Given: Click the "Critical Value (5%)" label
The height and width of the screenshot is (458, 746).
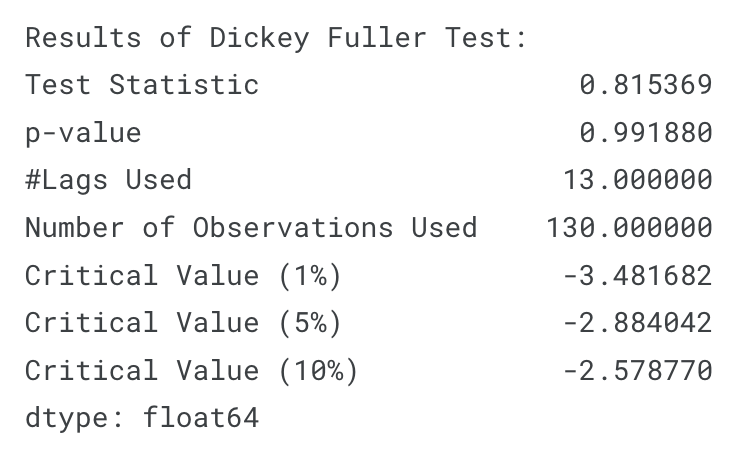Looking at the screenshot, I should click(183, 323).
